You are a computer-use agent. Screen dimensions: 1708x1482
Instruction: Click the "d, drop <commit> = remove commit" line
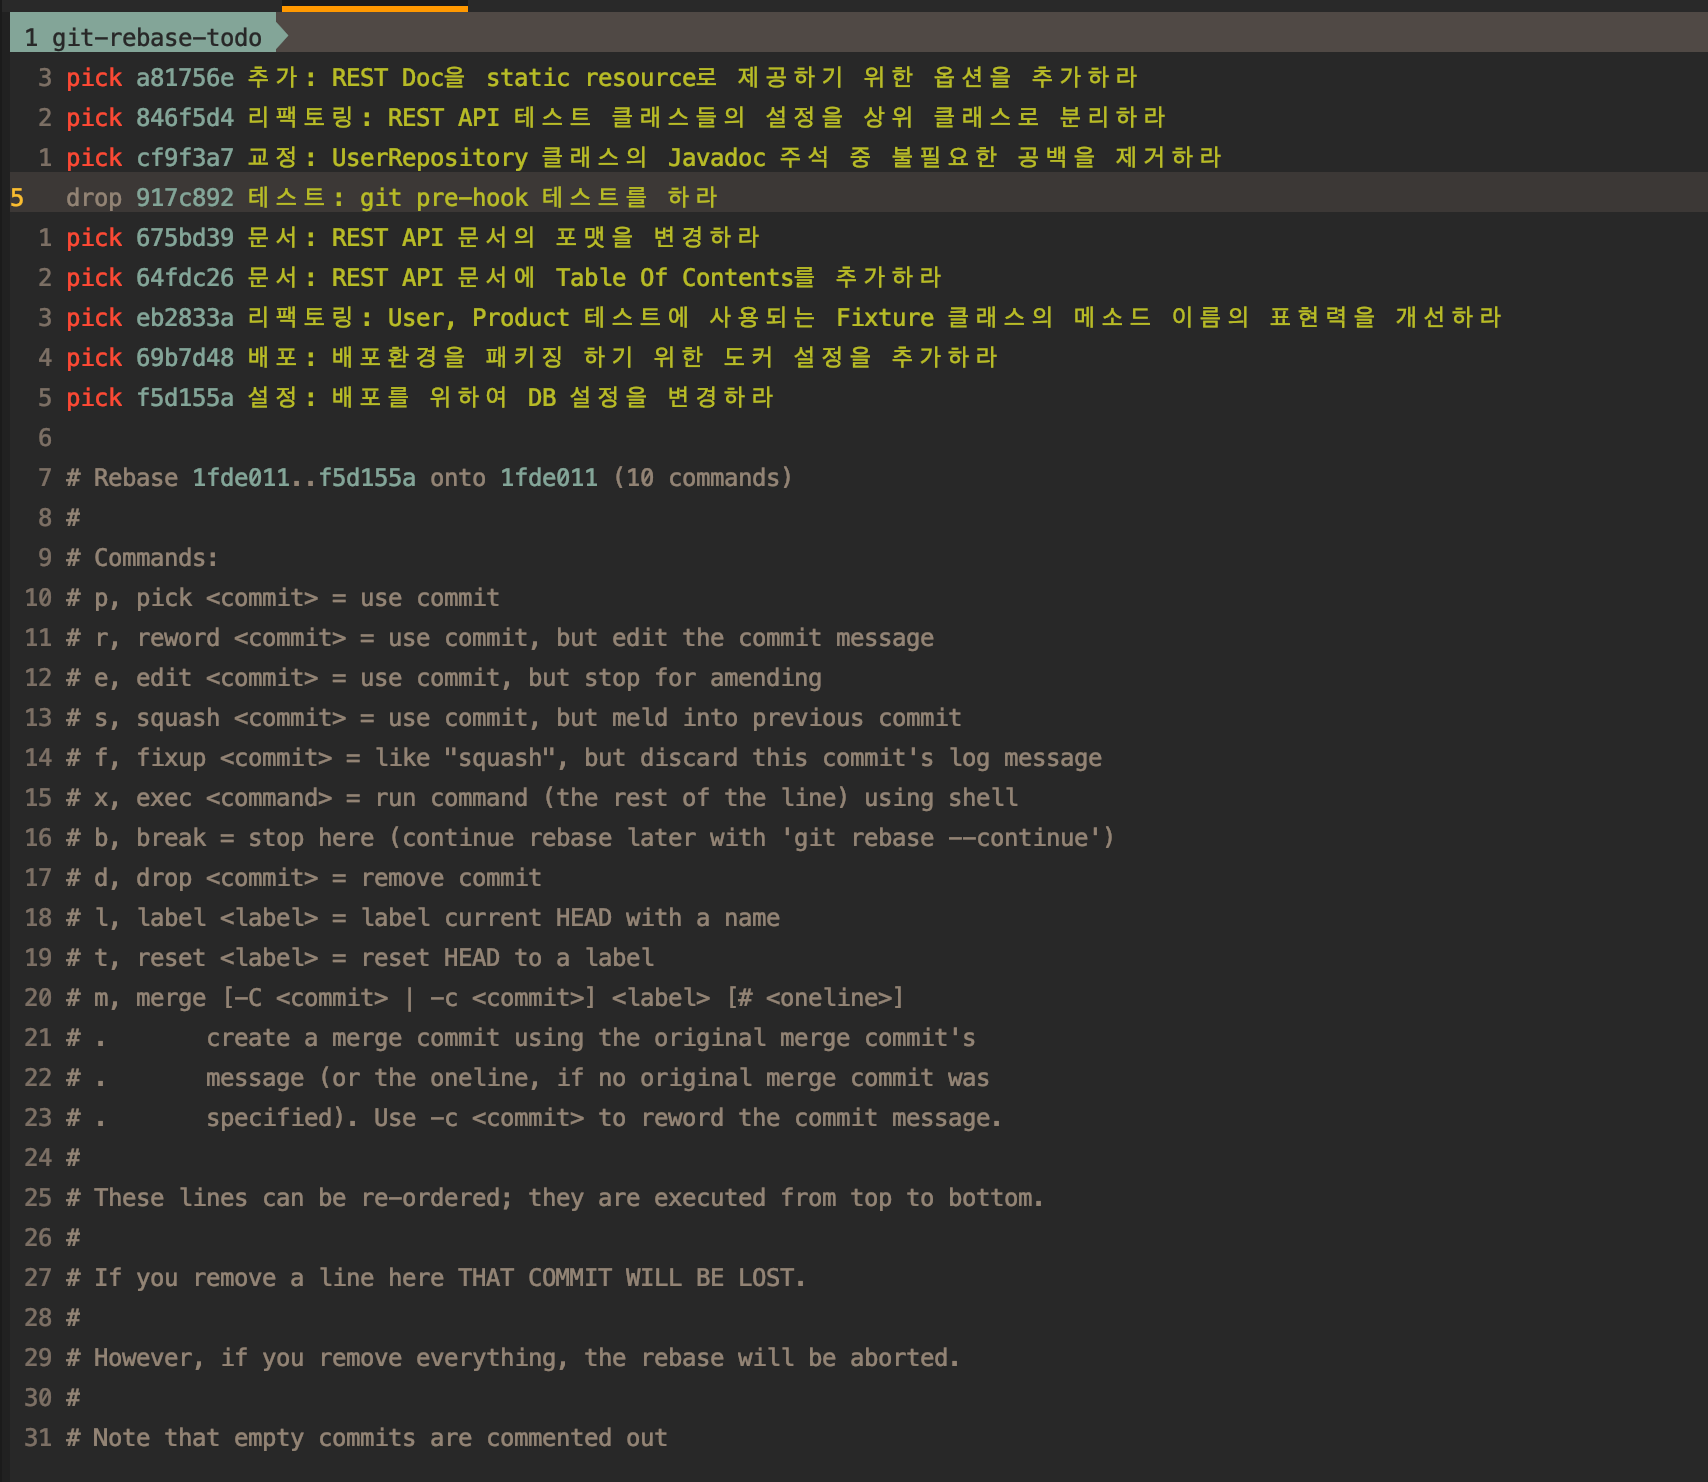[304, 877]
